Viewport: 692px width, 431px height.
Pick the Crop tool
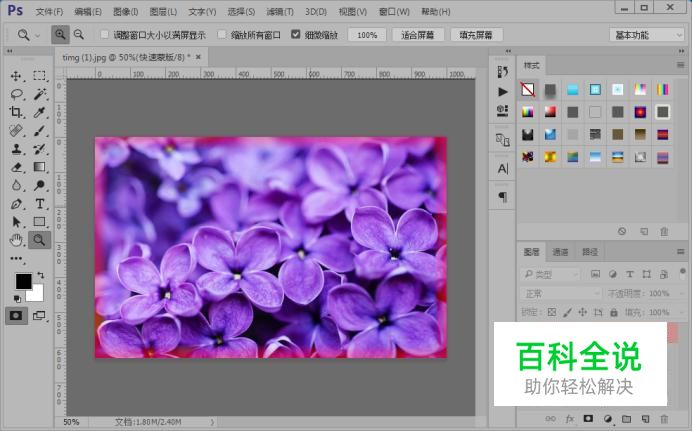tap(16, 112)
